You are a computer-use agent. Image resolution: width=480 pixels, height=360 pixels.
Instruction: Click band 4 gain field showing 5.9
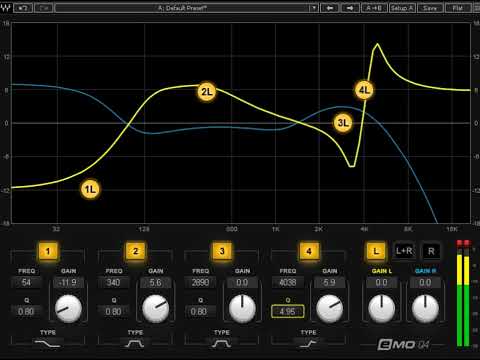[x=329, y=283]
